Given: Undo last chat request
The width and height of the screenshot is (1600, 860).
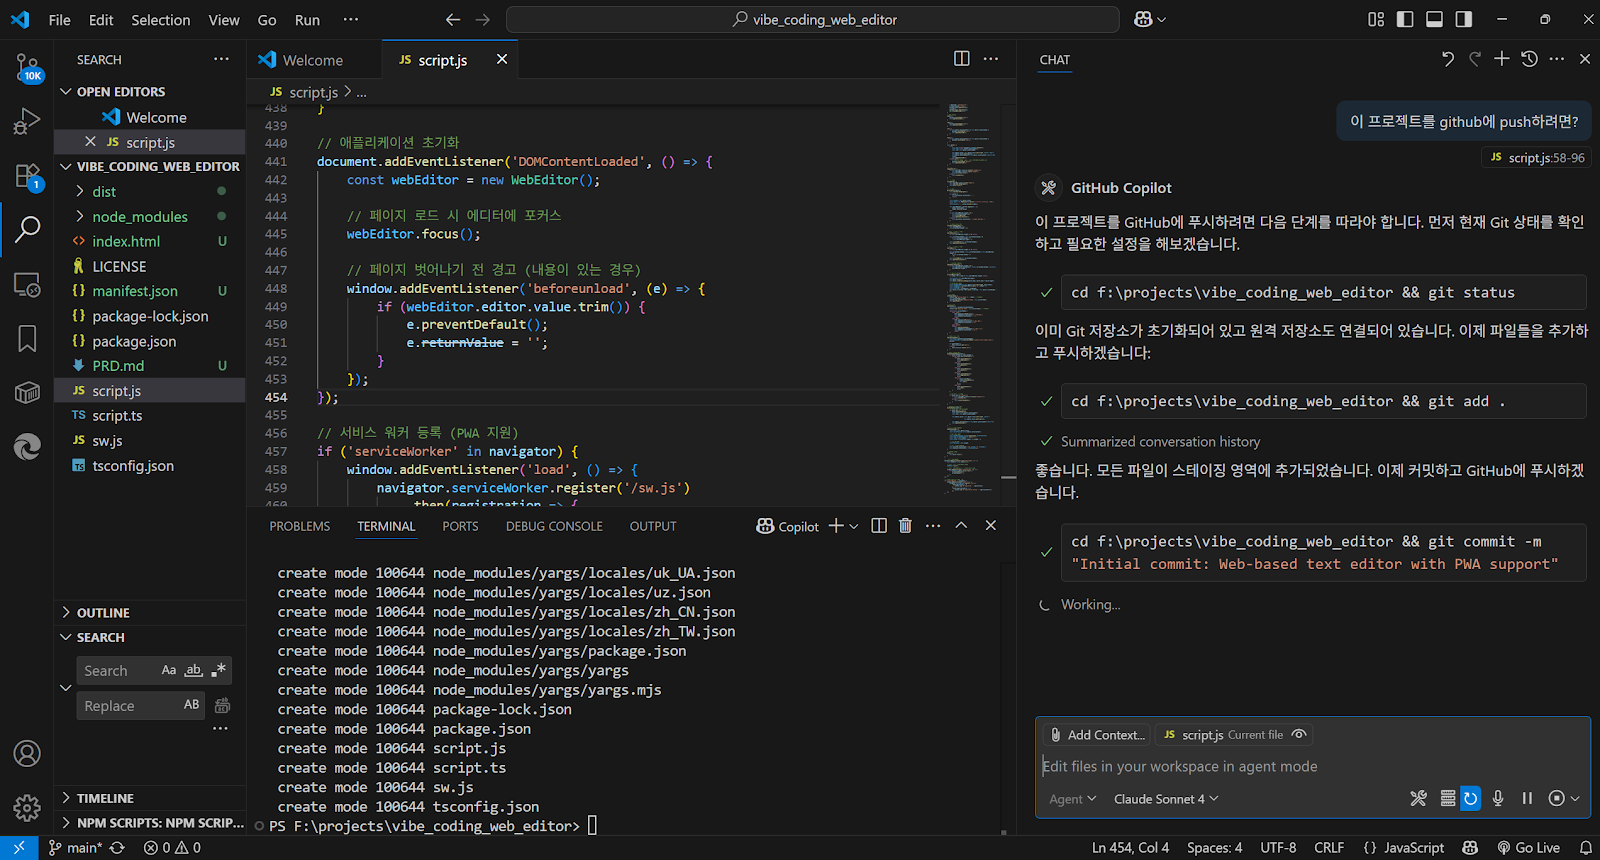Looking at the screenshot, I should [1447, 59].
